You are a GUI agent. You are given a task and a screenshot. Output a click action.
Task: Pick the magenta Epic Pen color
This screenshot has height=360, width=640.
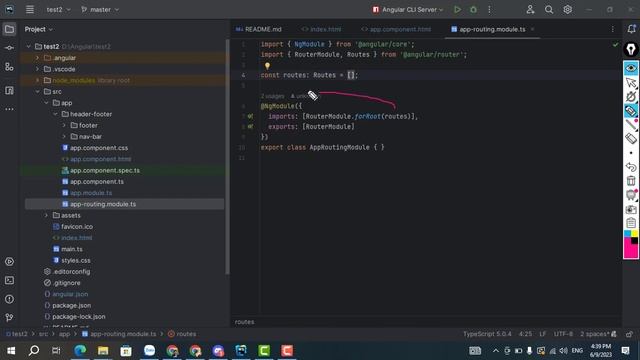[x=630, y=251]
